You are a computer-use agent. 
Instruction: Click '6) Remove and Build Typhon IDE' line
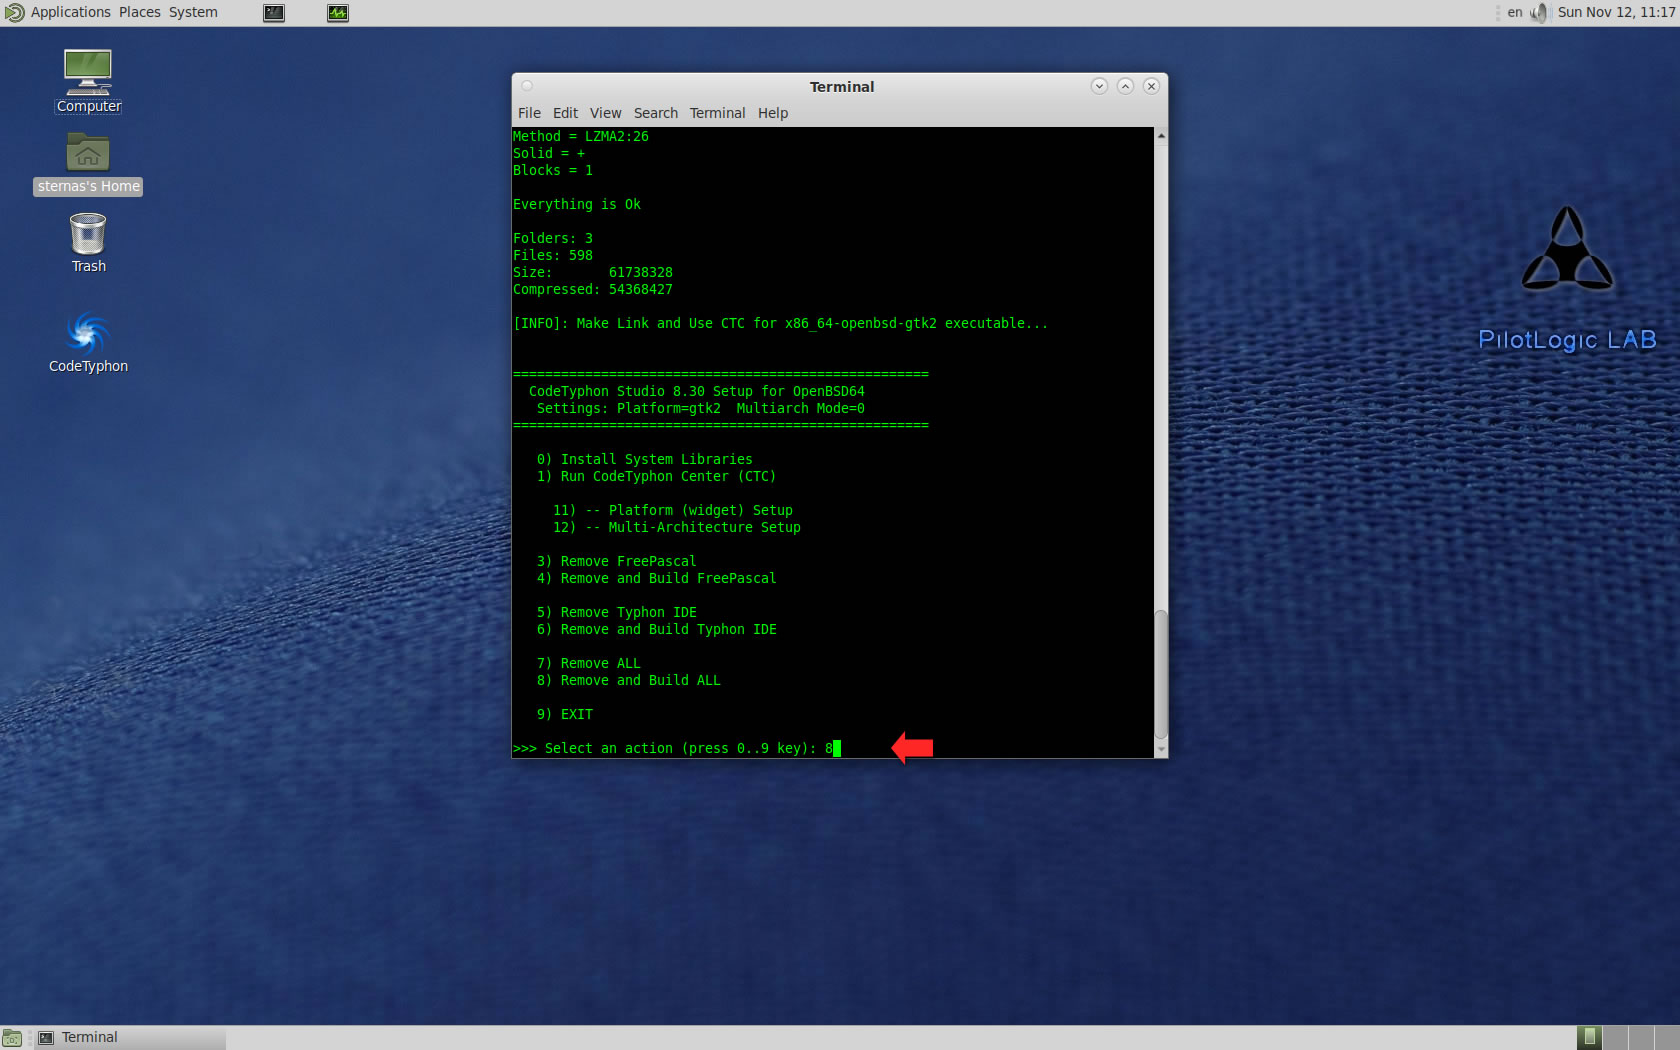tap(656, 629)
